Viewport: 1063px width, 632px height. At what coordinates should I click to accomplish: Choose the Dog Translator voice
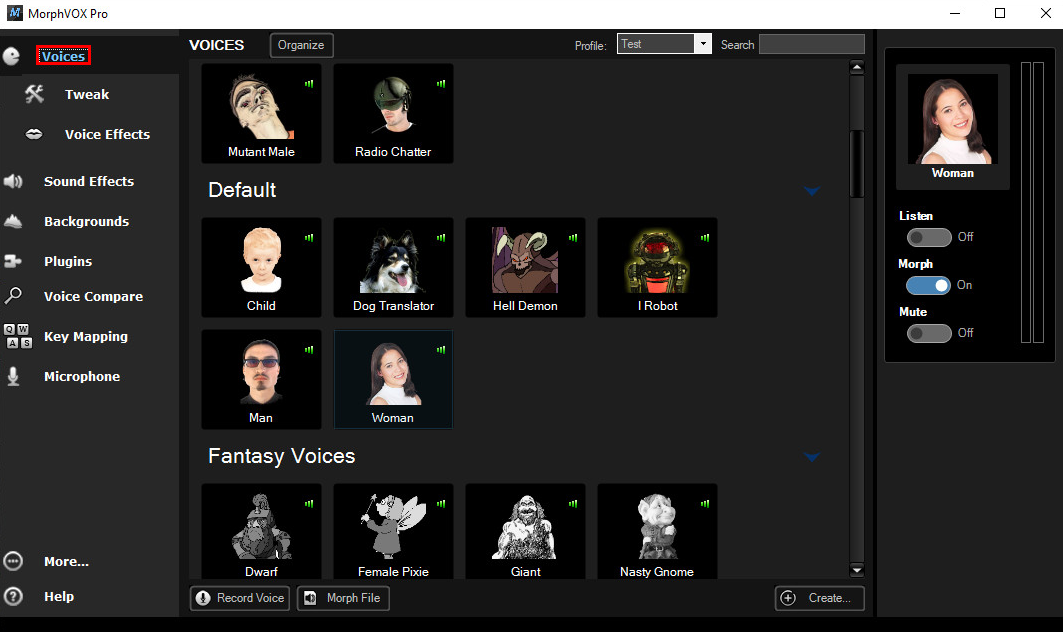pos(393,267)
